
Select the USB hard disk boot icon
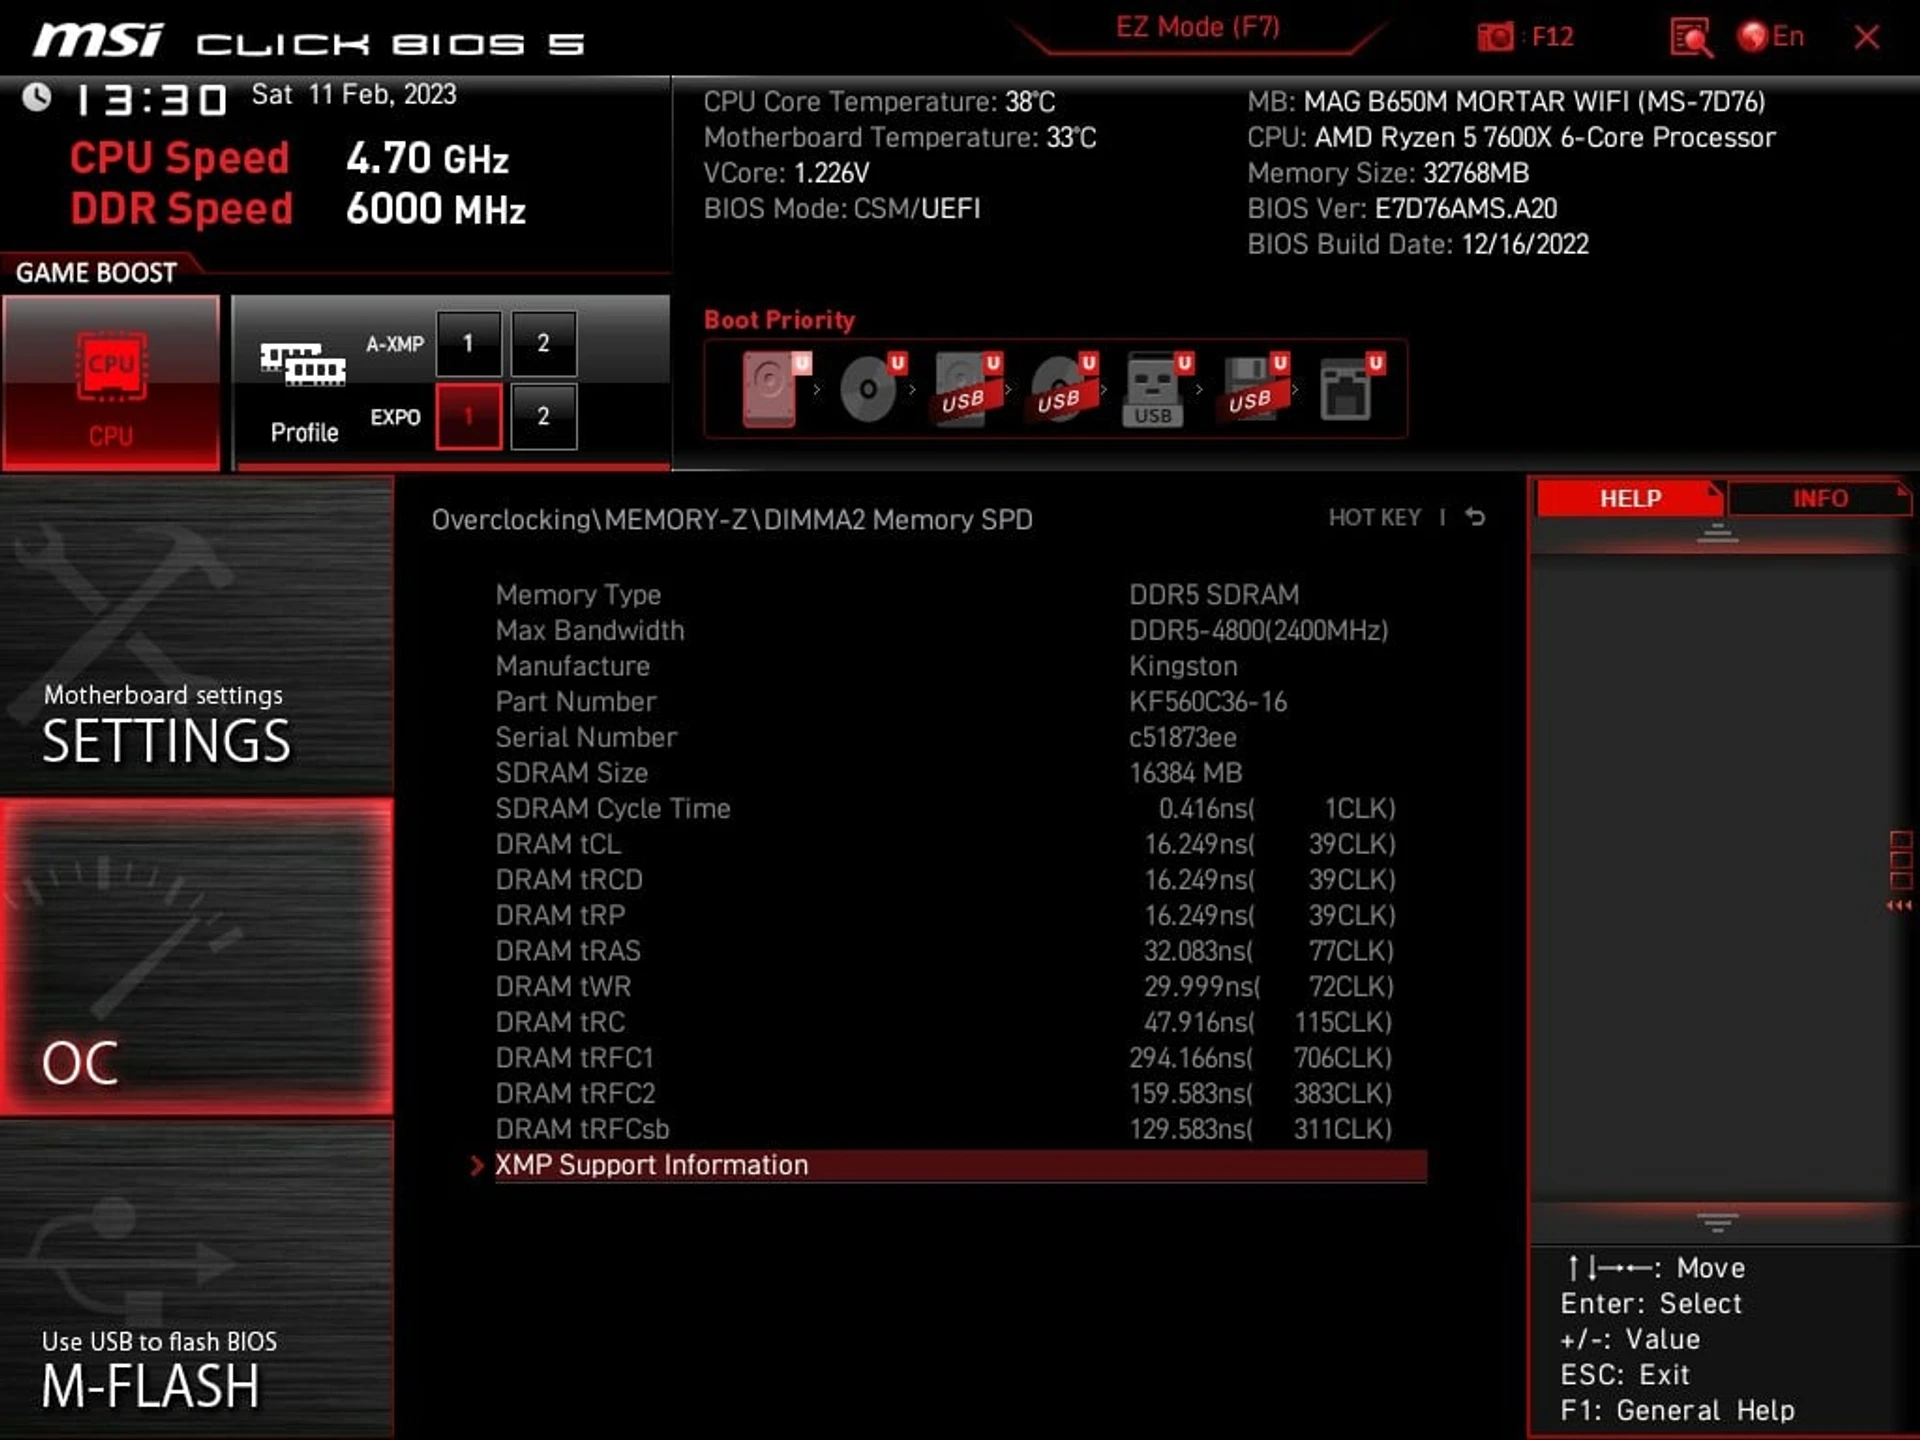pos(967,389)
